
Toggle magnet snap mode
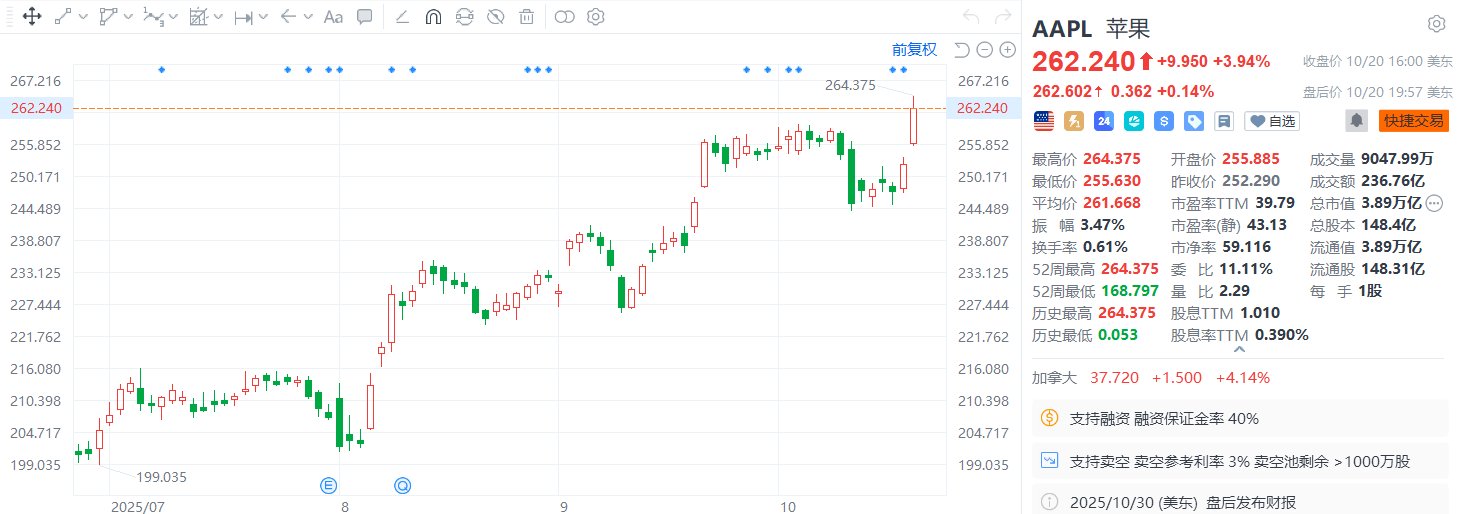click(x=433, y=17)
